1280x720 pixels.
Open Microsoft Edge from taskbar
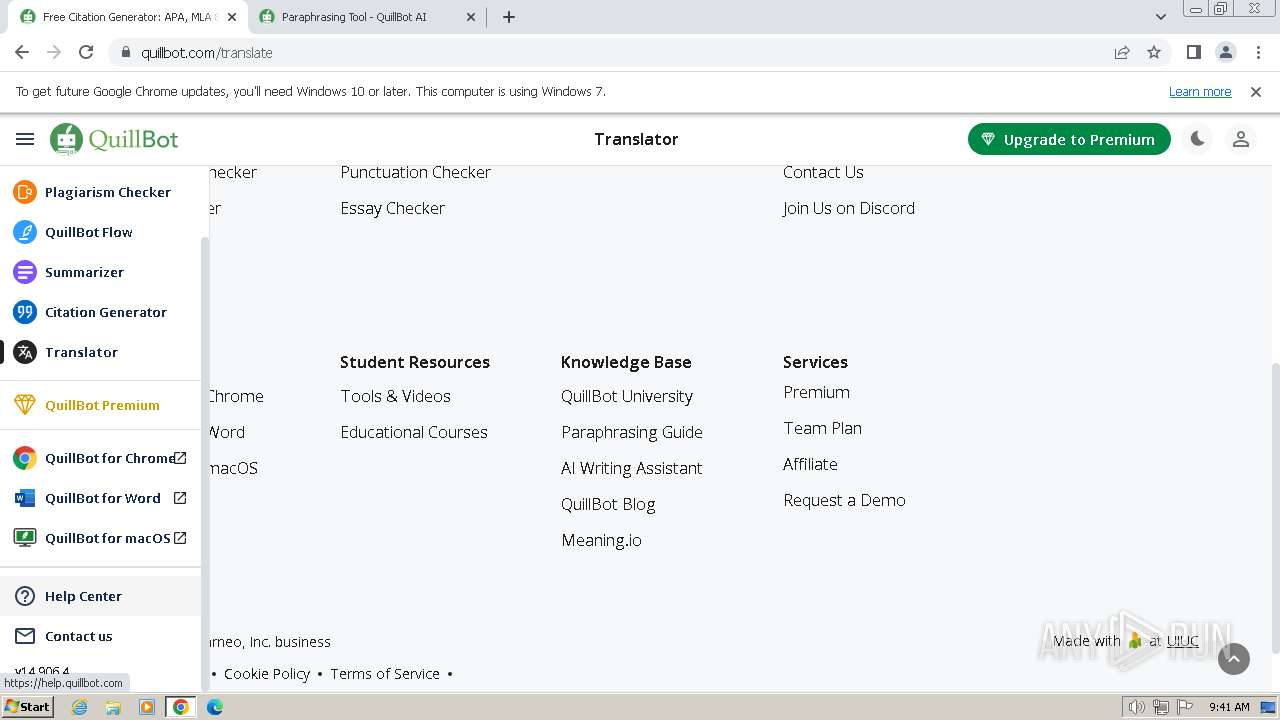pyautogui.click(x=214, y=707)
